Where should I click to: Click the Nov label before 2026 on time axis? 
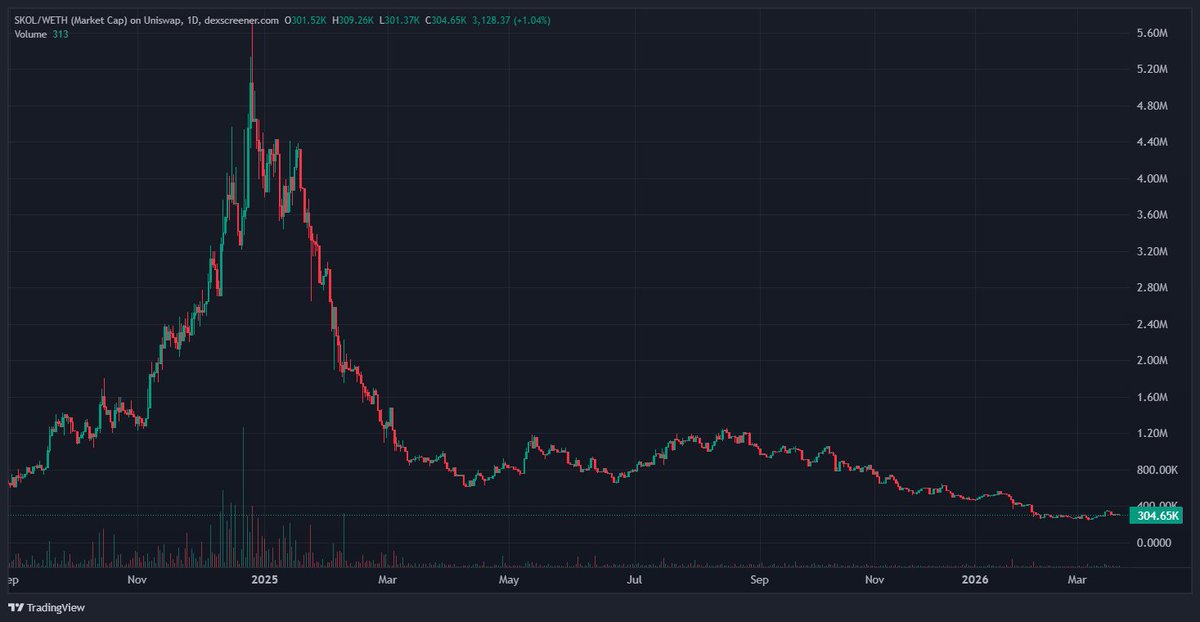click(x=876, y=580)
